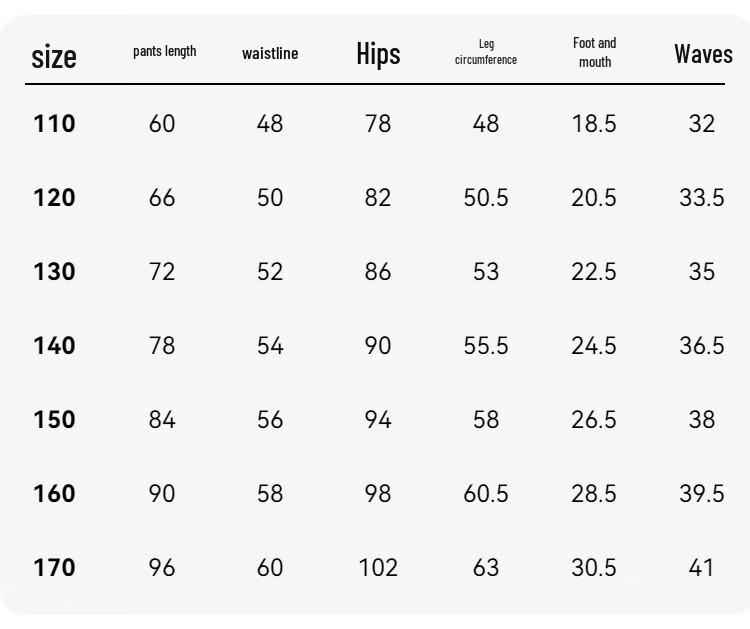This screenshot has height=629, width=750.
Task: Click the size 160 row label
Action: 54,493
